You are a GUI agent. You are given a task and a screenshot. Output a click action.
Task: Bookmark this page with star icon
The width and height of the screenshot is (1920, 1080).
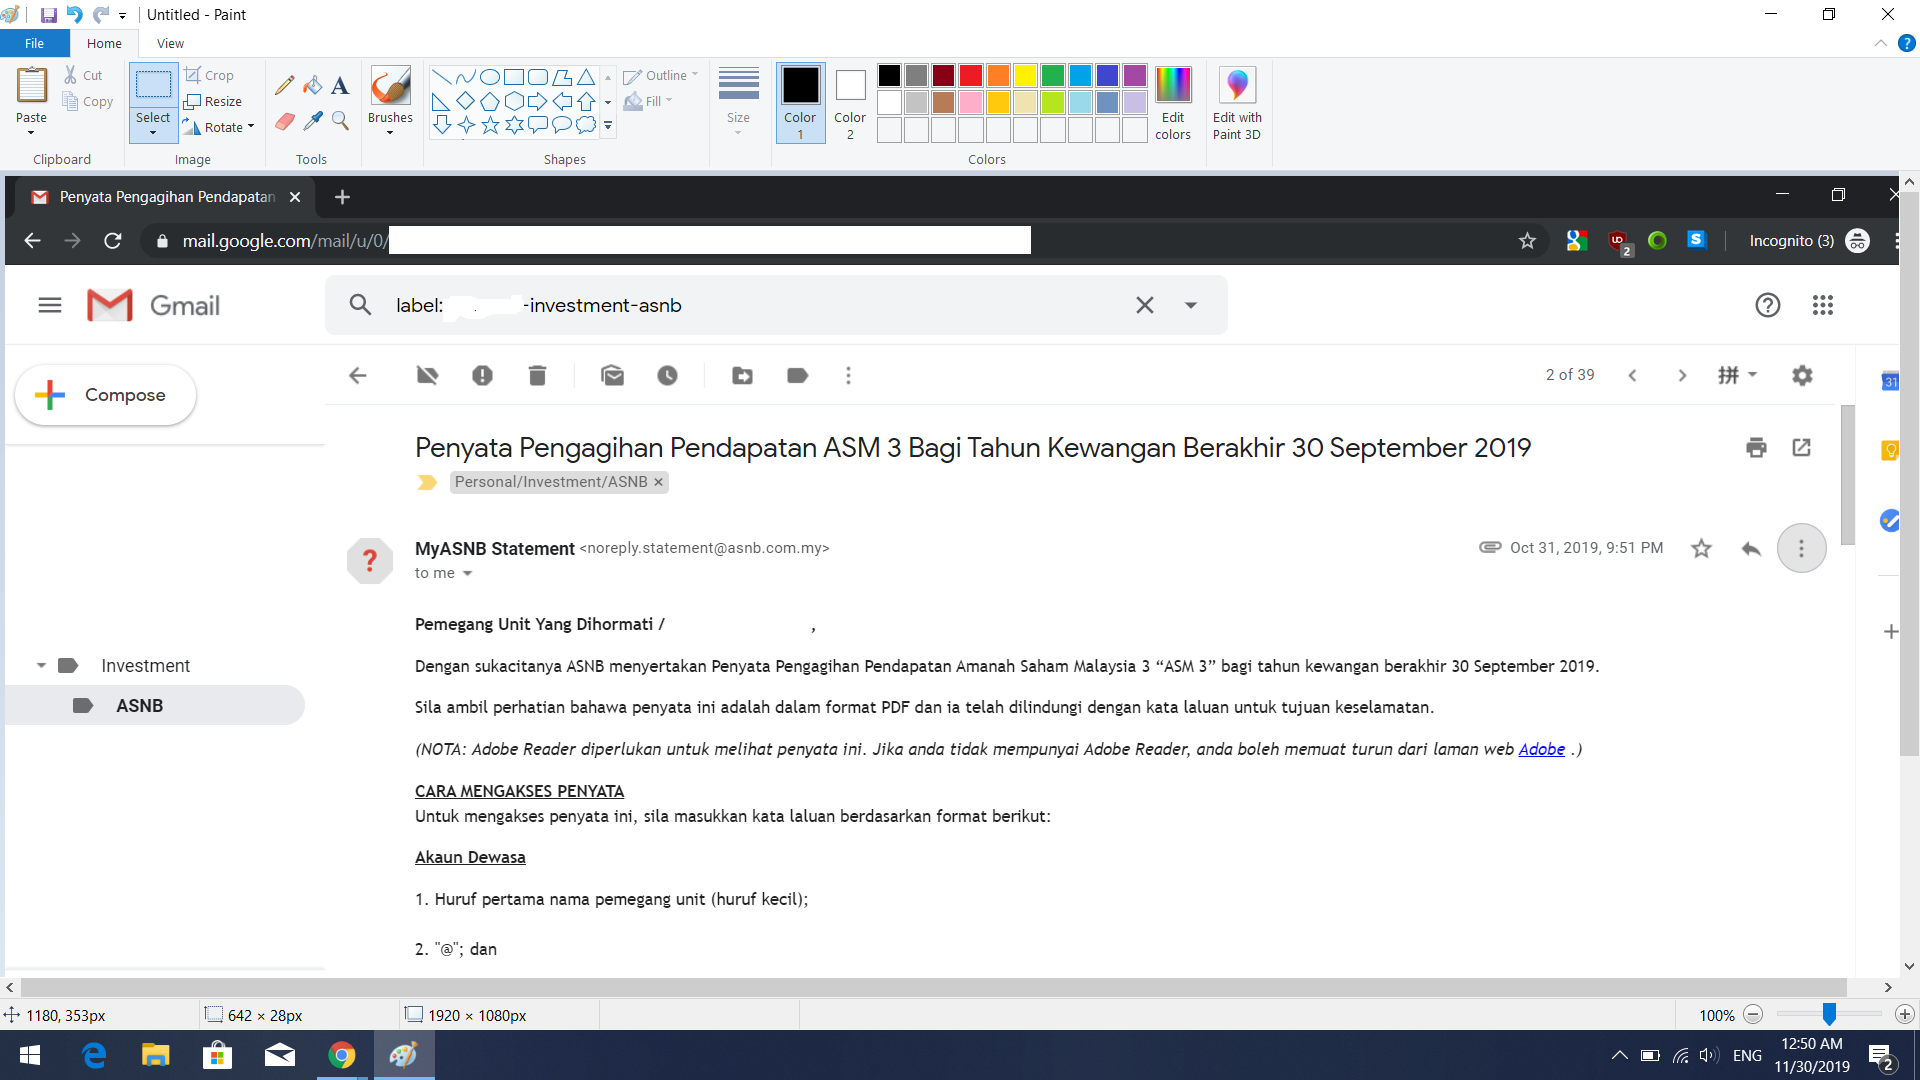1527,241
